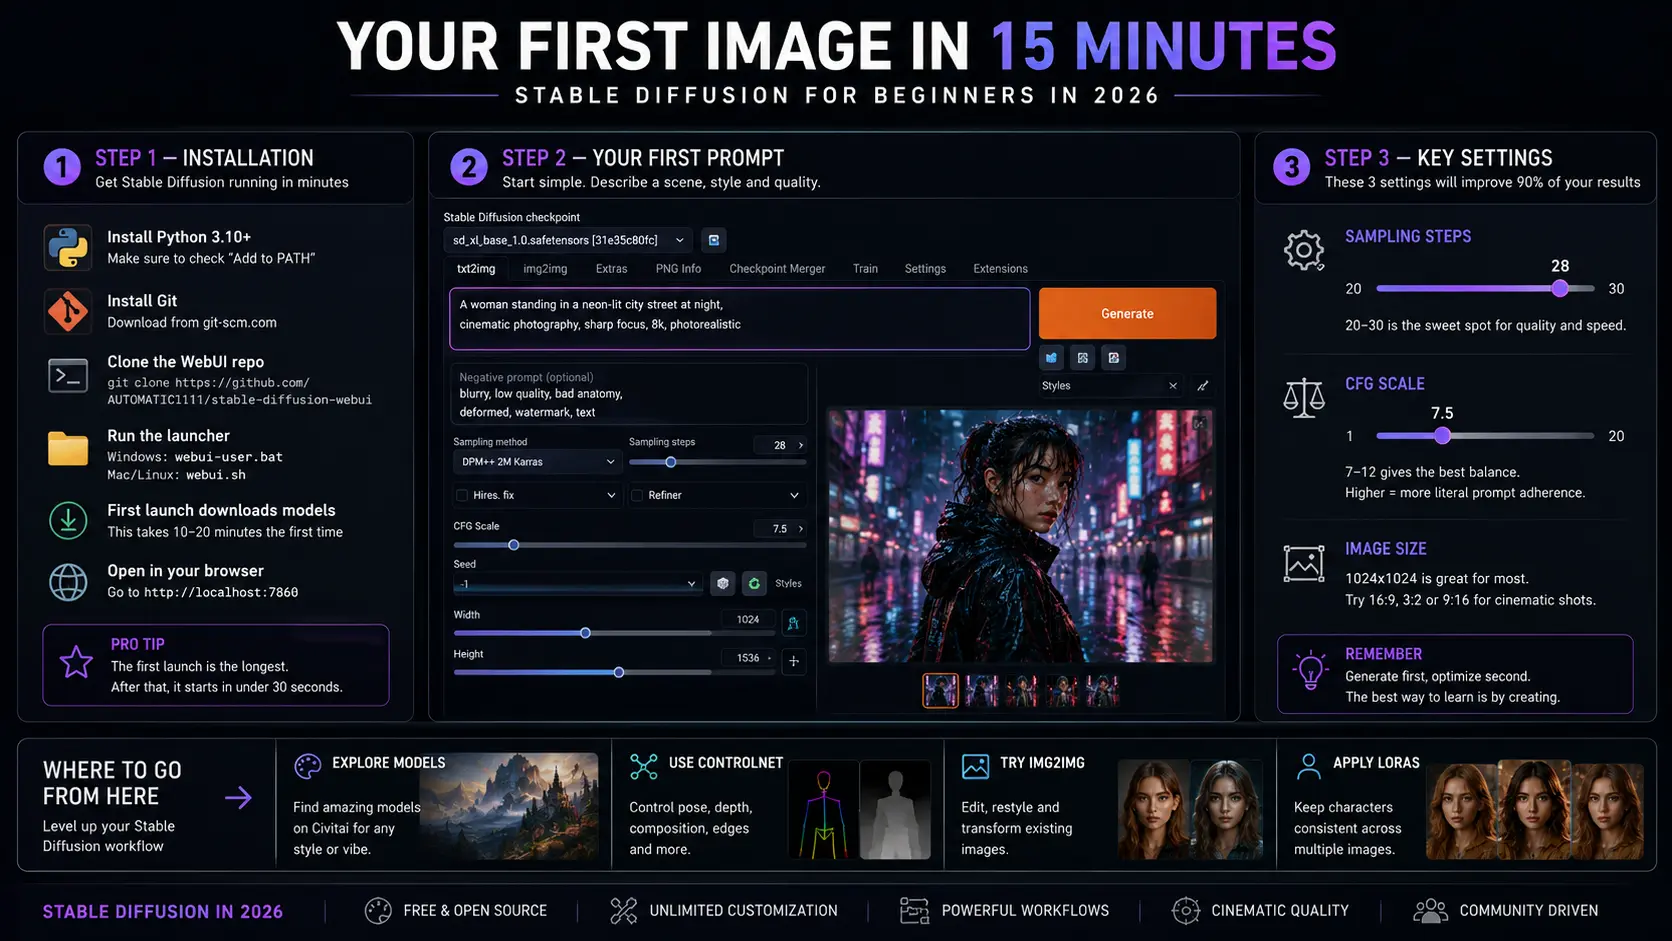Open the Stable Diffusion checkpoint dropdown
The height and width of the screenshot is (941, 1672).
568,240
